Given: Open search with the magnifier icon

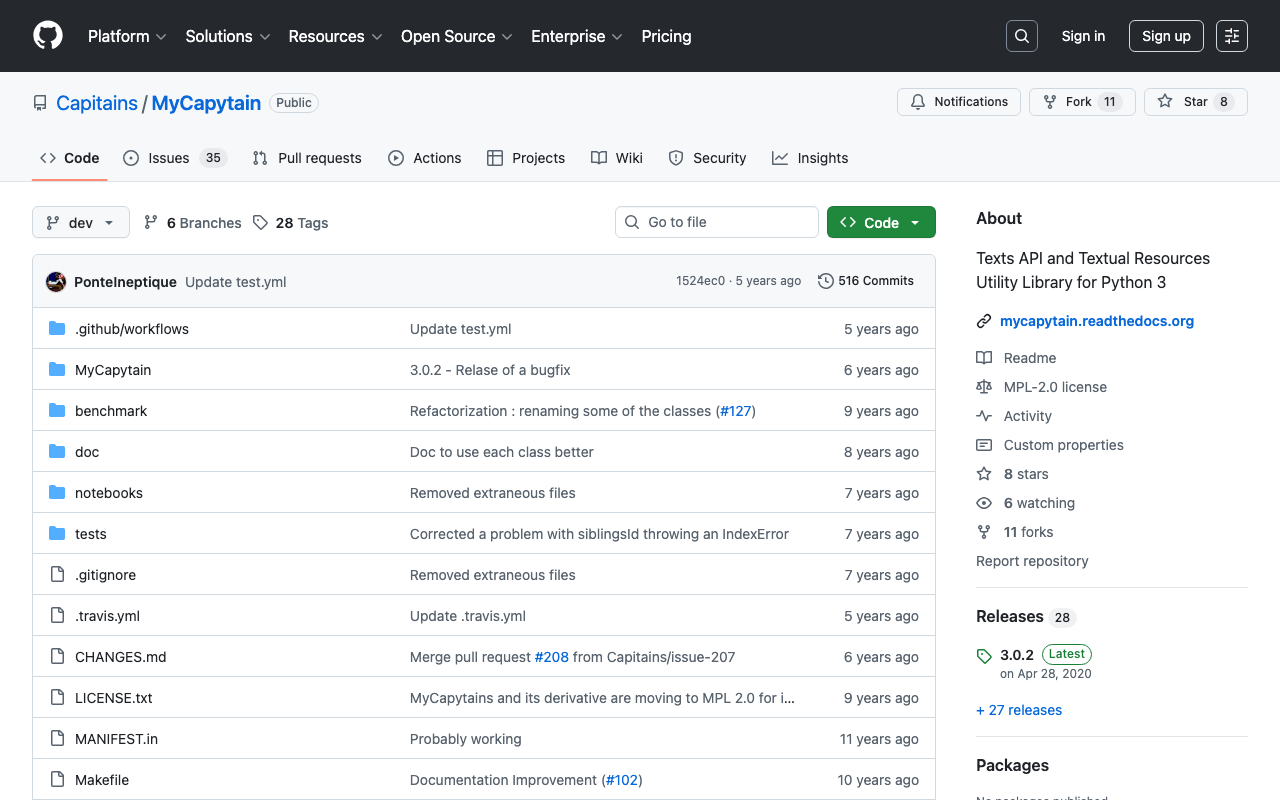Looking at the screenshot, I should click(x=1021, y=36).
